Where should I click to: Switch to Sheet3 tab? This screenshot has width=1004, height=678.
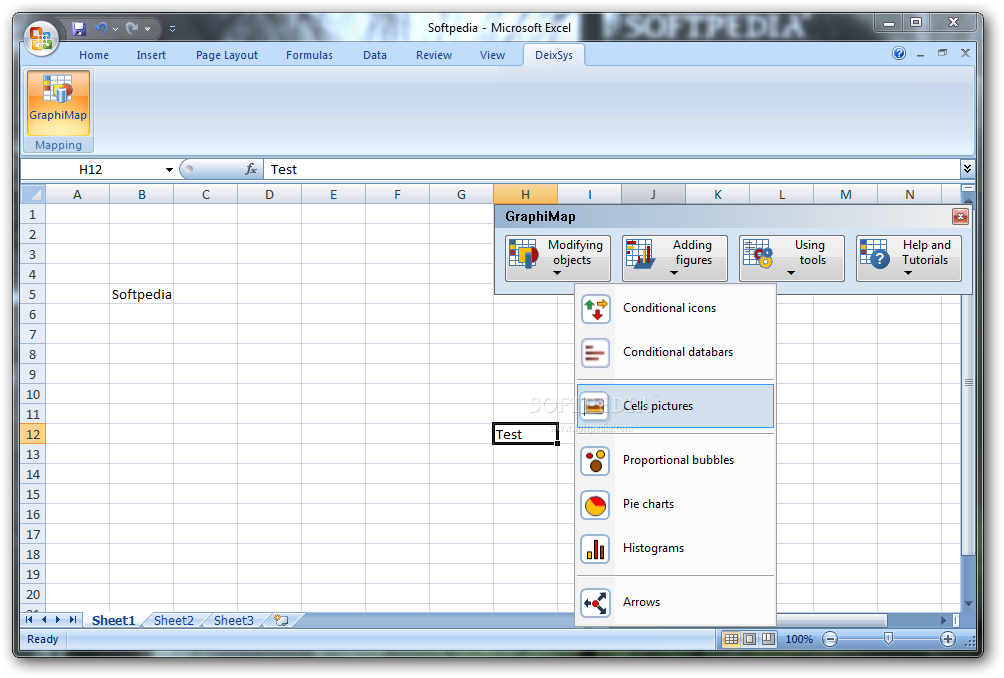click(x=234, y=620)
